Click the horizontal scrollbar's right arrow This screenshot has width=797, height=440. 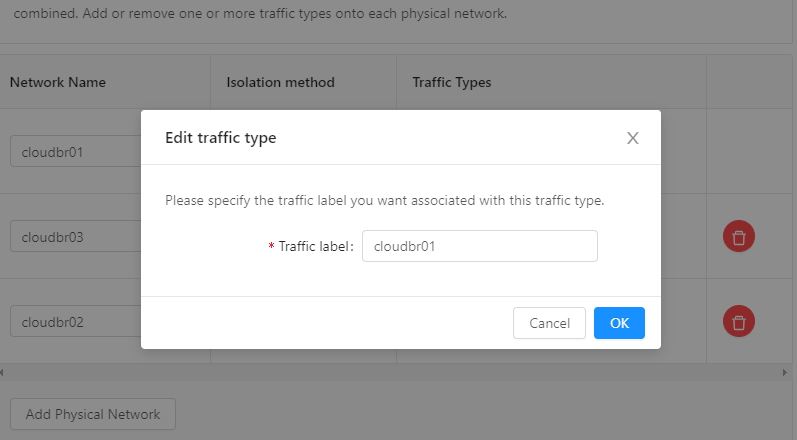[x=785, y=372]
